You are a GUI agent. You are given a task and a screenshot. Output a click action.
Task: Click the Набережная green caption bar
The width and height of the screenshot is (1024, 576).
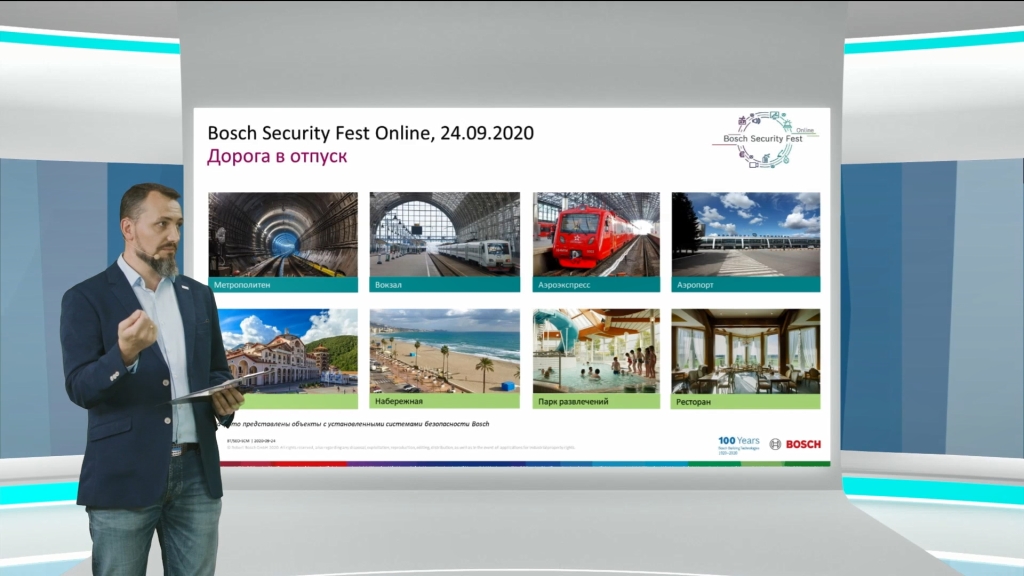[x=444, y=401]
